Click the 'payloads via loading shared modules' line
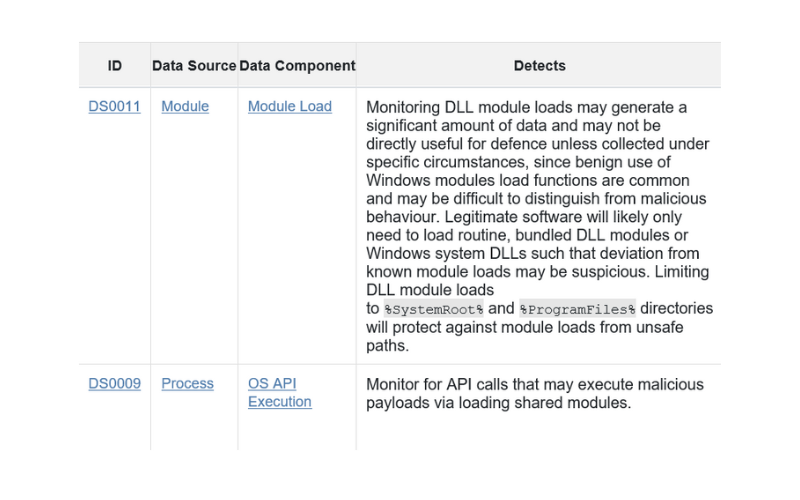The image size is (800, 500). click(498, 403)
